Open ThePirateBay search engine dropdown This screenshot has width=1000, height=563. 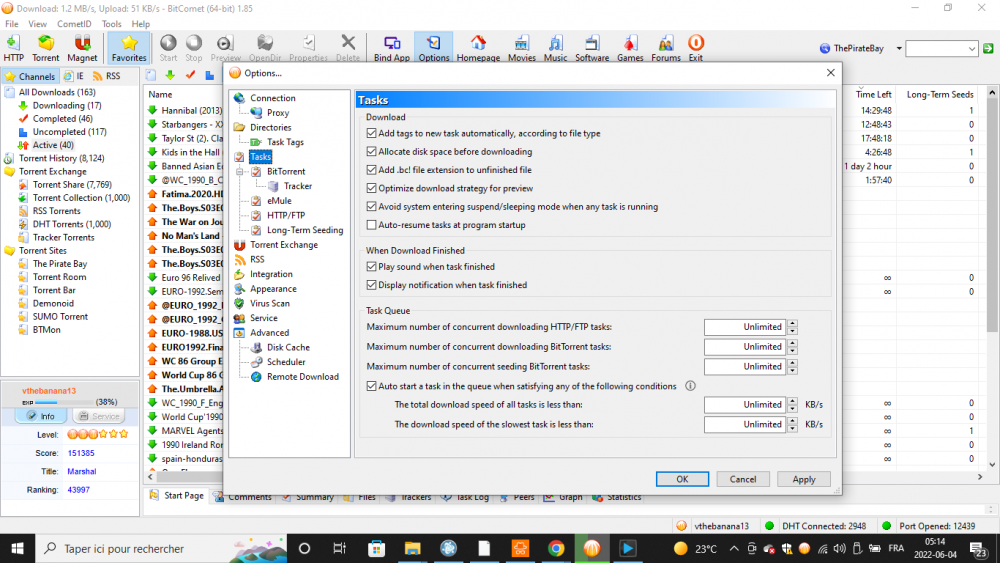pos(899,48)
